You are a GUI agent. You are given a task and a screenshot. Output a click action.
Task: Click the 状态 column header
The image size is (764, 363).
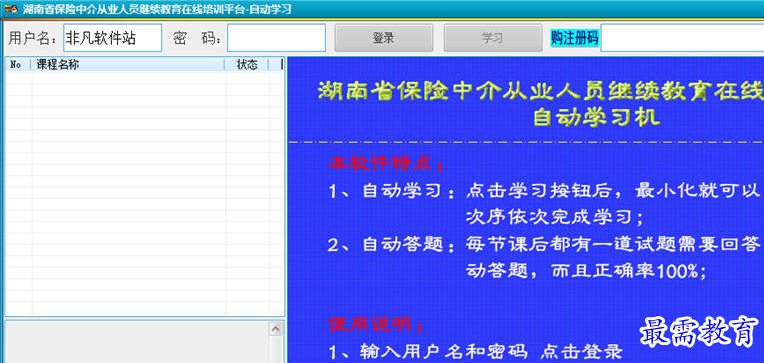click(247, 65)
